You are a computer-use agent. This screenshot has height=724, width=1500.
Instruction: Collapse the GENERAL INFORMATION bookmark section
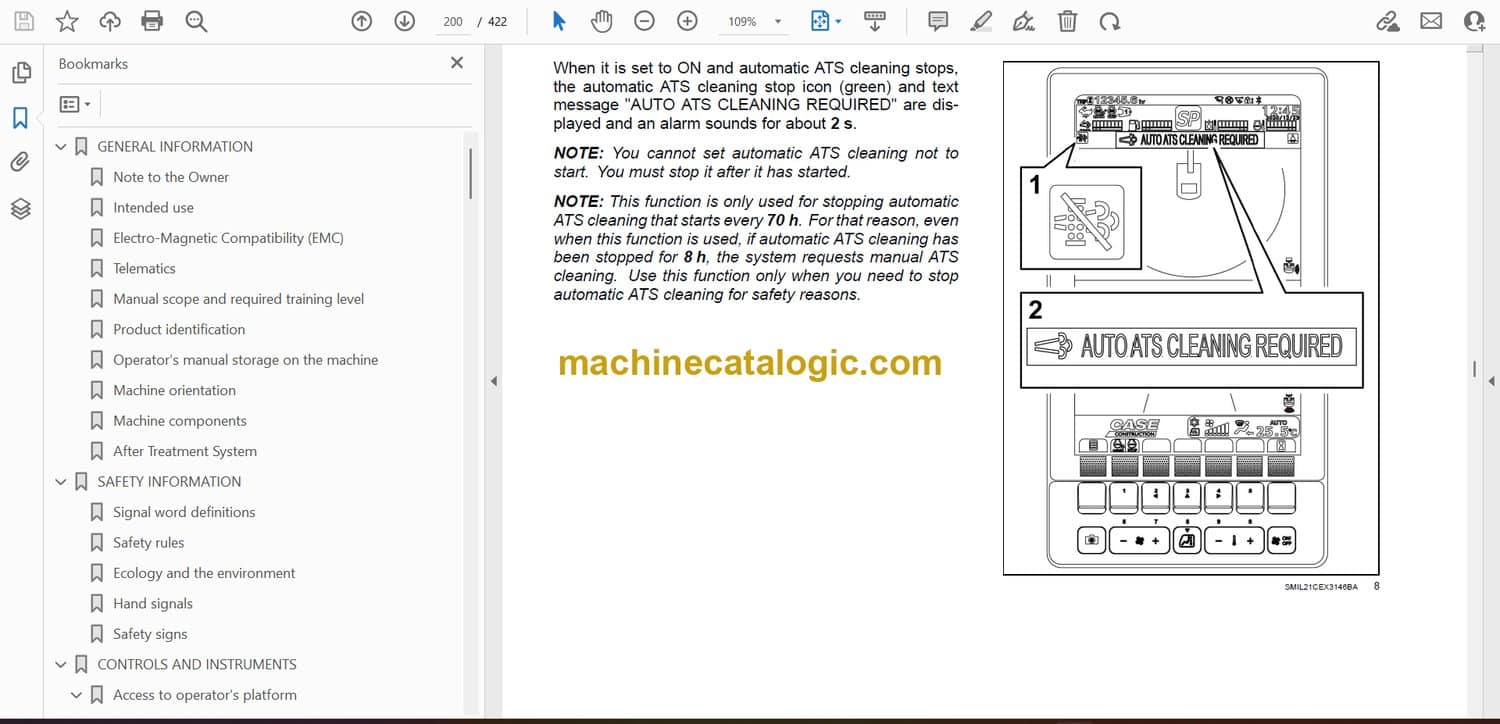61,147
